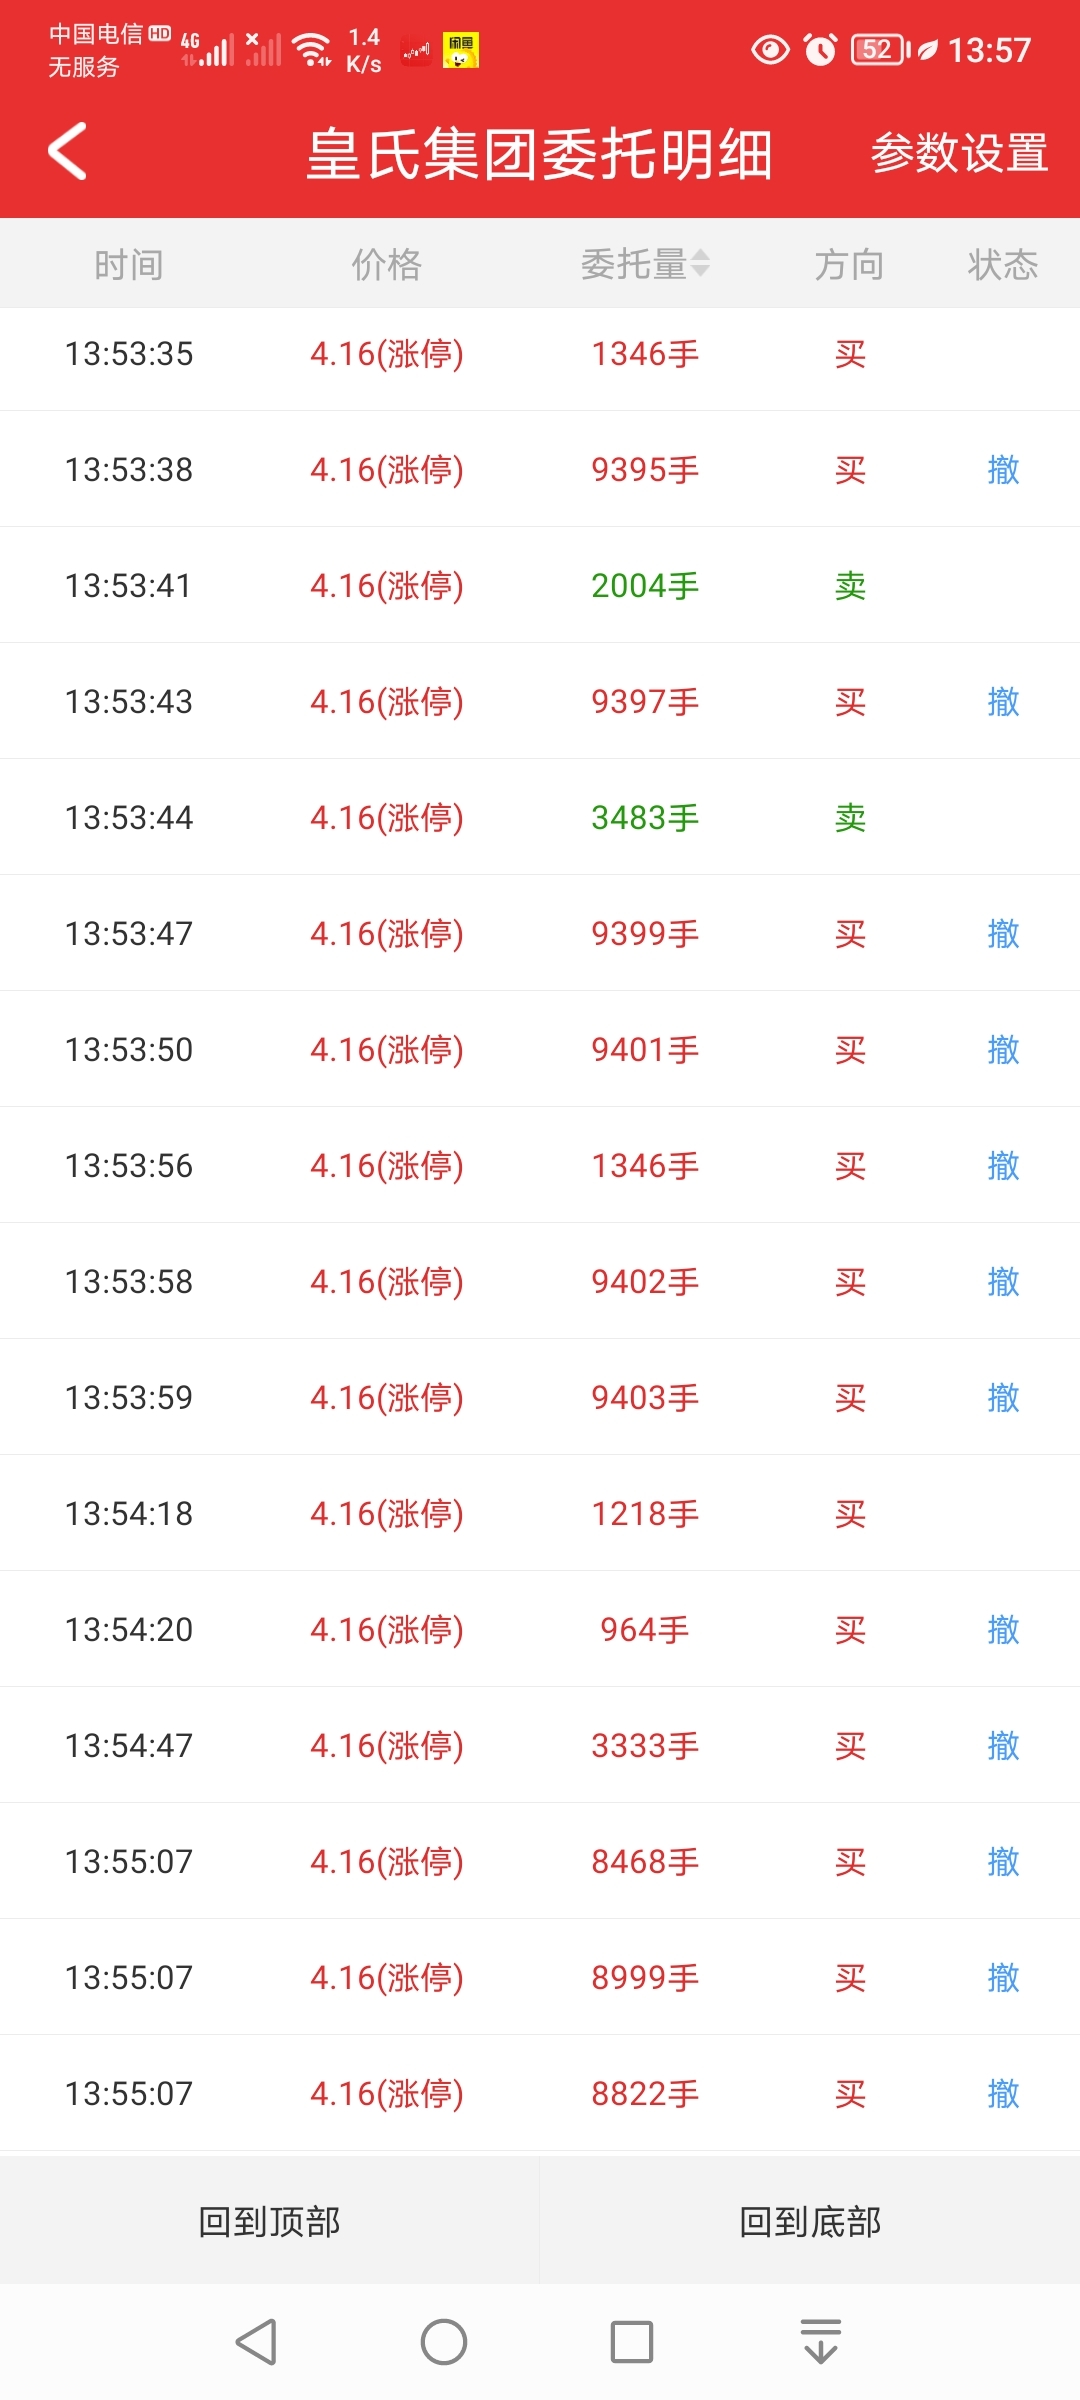Open 参数设置 parameter settings
This screenshot has width=1080, height=2400.
click(x=959, y=153)
